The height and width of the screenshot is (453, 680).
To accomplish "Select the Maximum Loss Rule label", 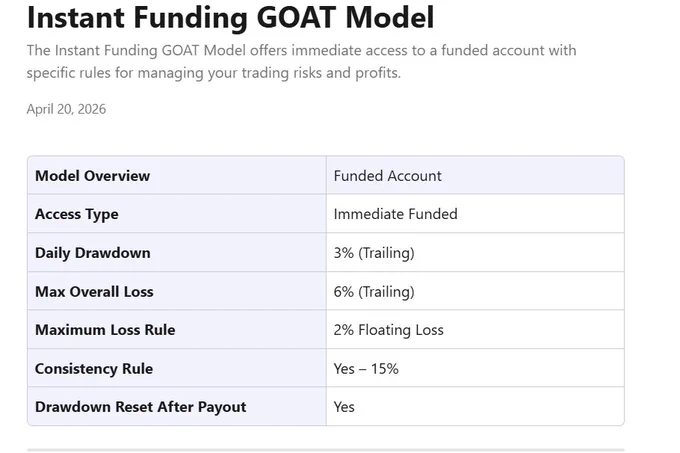I will (105, 330).
